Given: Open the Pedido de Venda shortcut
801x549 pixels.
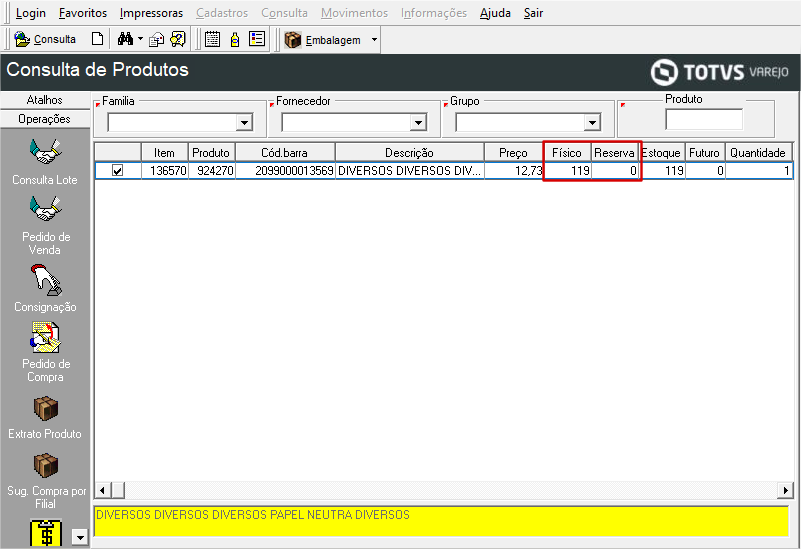Looking at the screenshot, I should (45, 225).
